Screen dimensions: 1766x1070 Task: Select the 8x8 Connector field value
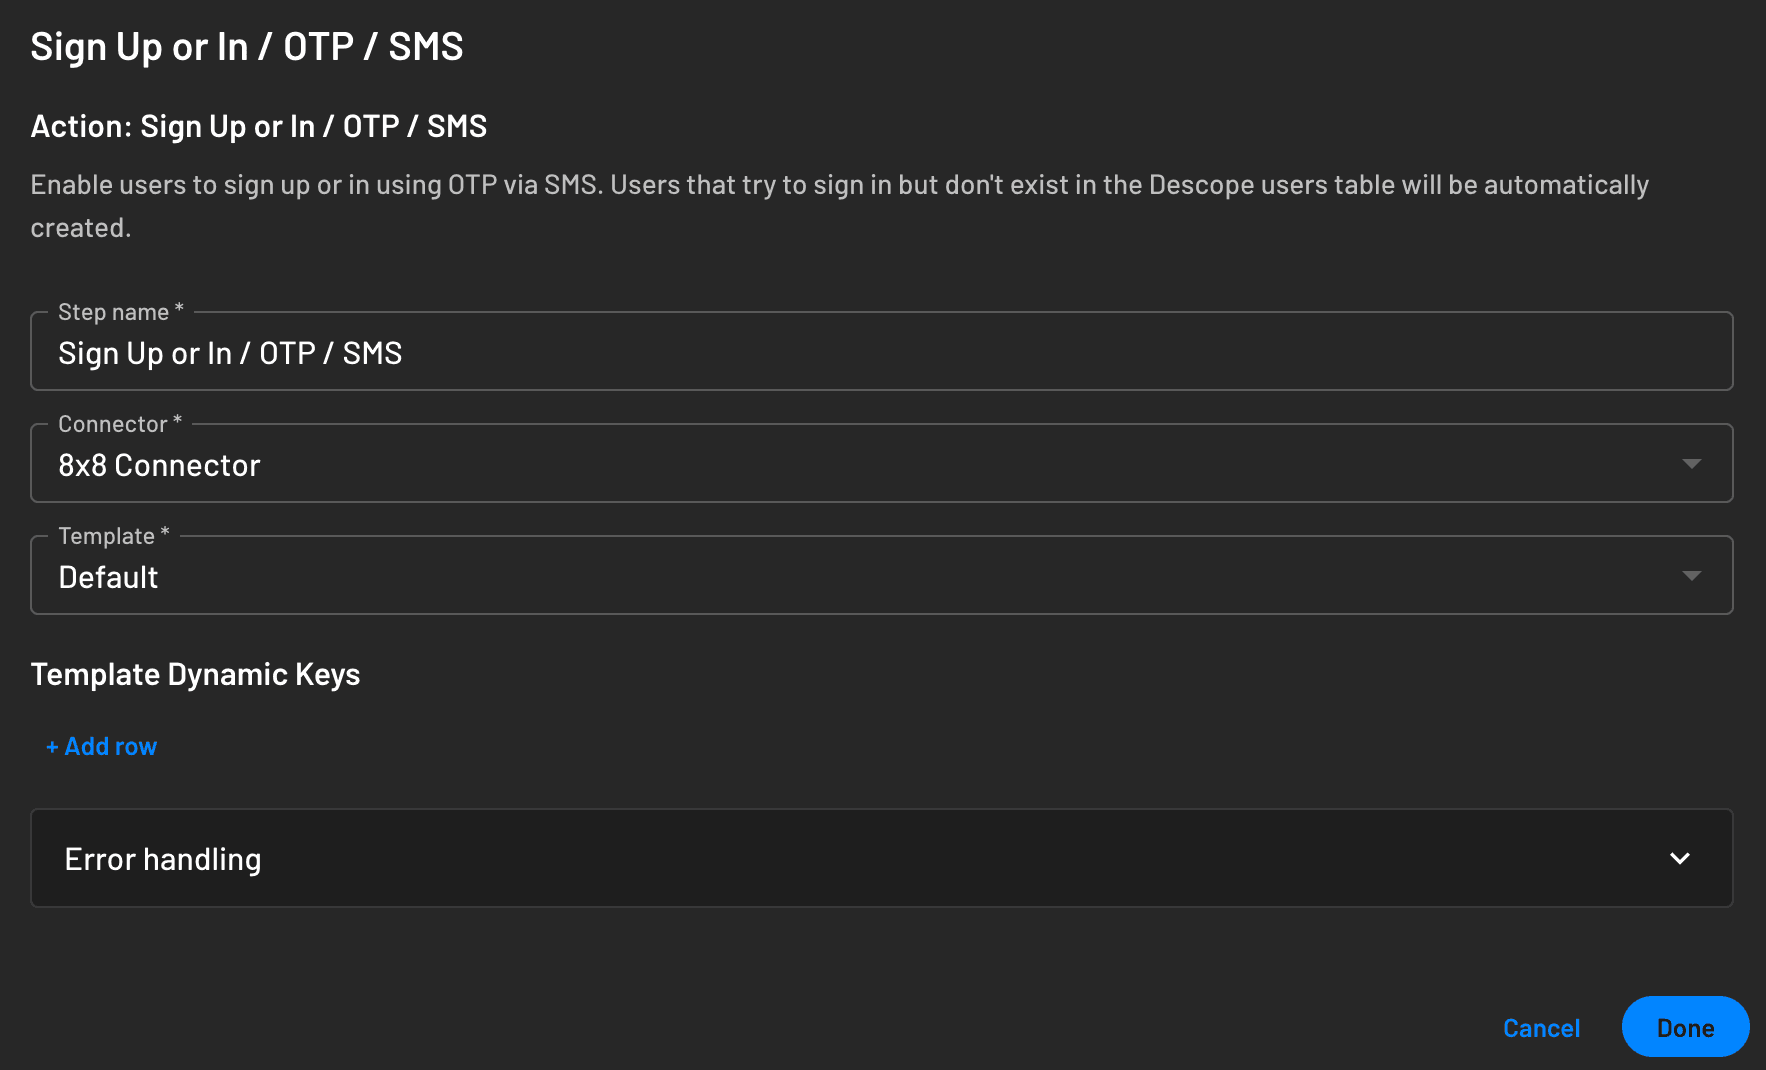[x=160, y=464]
